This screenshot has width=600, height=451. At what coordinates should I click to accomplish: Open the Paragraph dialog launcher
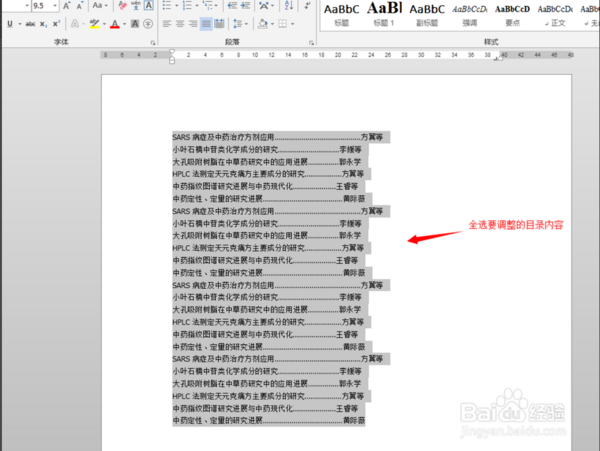pyautogui.click(x=311, y=43)
